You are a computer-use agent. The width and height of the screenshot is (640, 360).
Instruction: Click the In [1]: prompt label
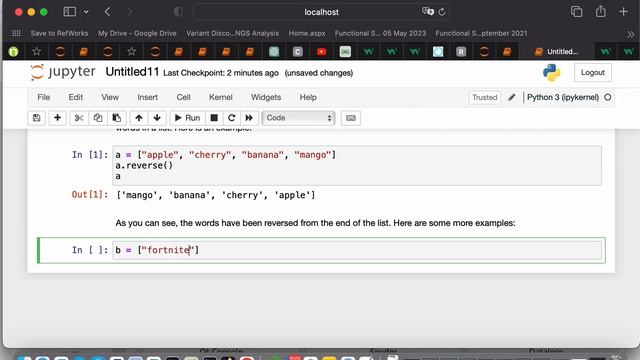[x=90, y=155]
